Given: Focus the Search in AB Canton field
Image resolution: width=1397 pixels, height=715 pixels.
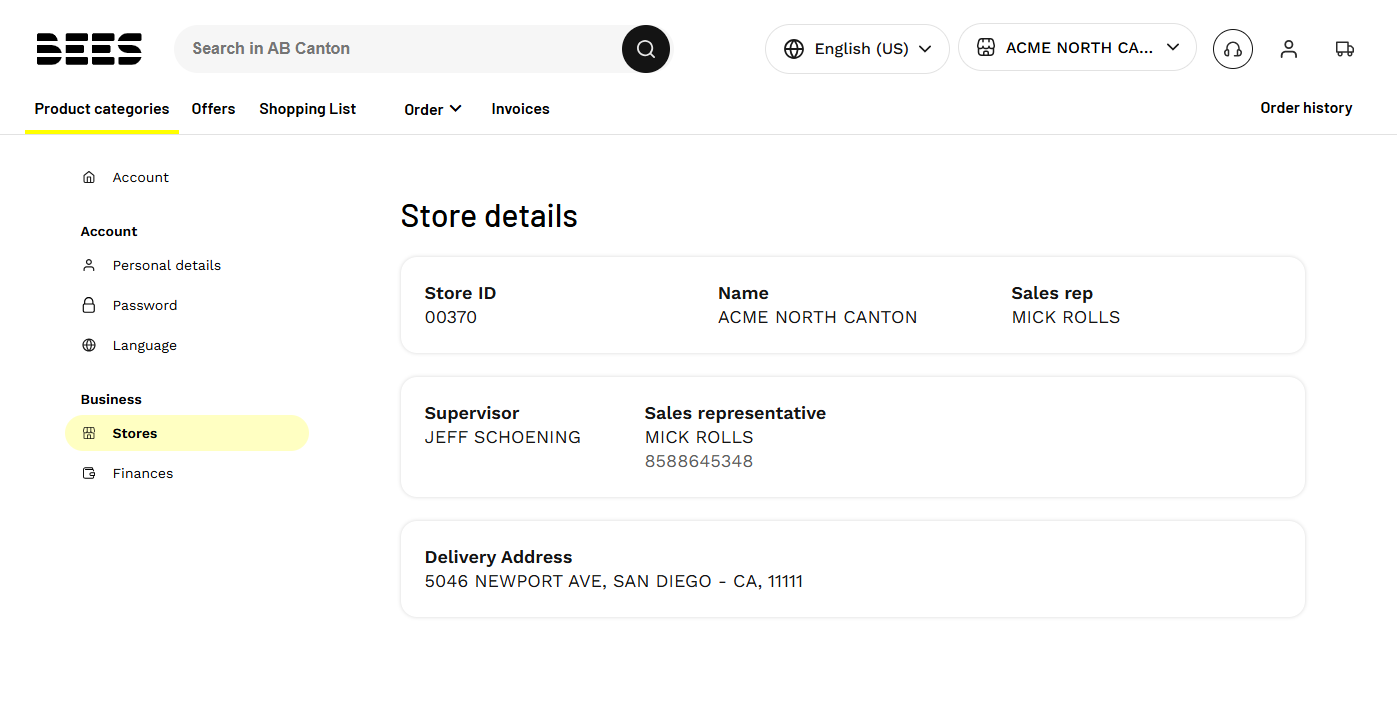Looking at the screenshot, I should [400, 48].
